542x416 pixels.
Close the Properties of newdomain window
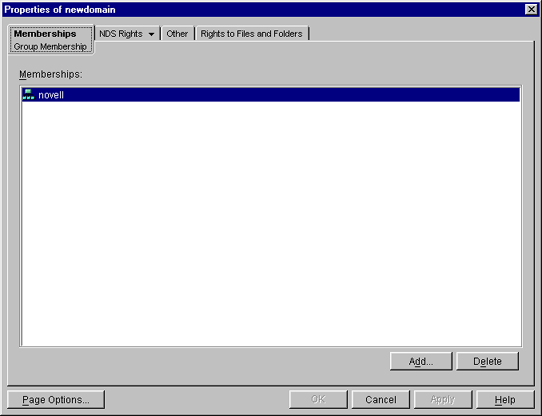point(531,9)
